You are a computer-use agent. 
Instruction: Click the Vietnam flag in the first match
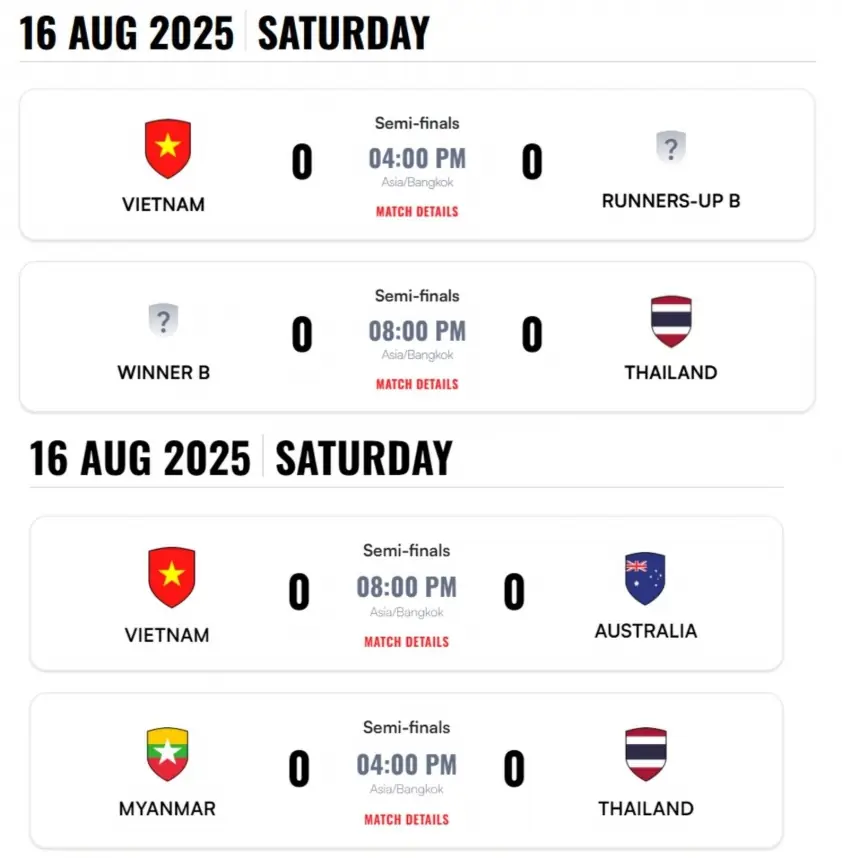[168, 149]
